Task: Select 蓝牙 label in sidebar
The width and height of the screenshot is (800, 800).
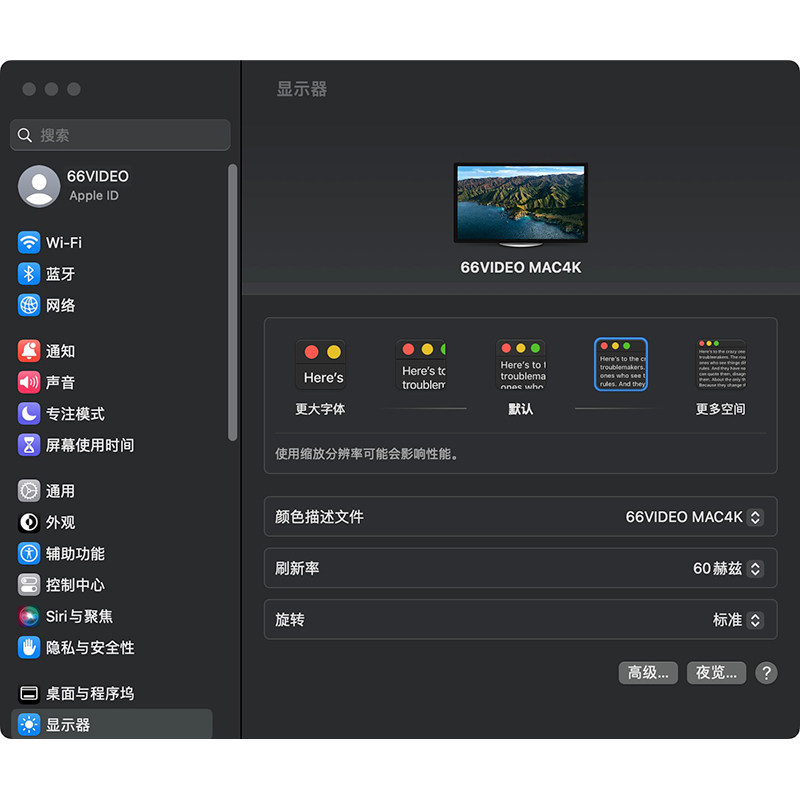Action: tap(60, 274)
